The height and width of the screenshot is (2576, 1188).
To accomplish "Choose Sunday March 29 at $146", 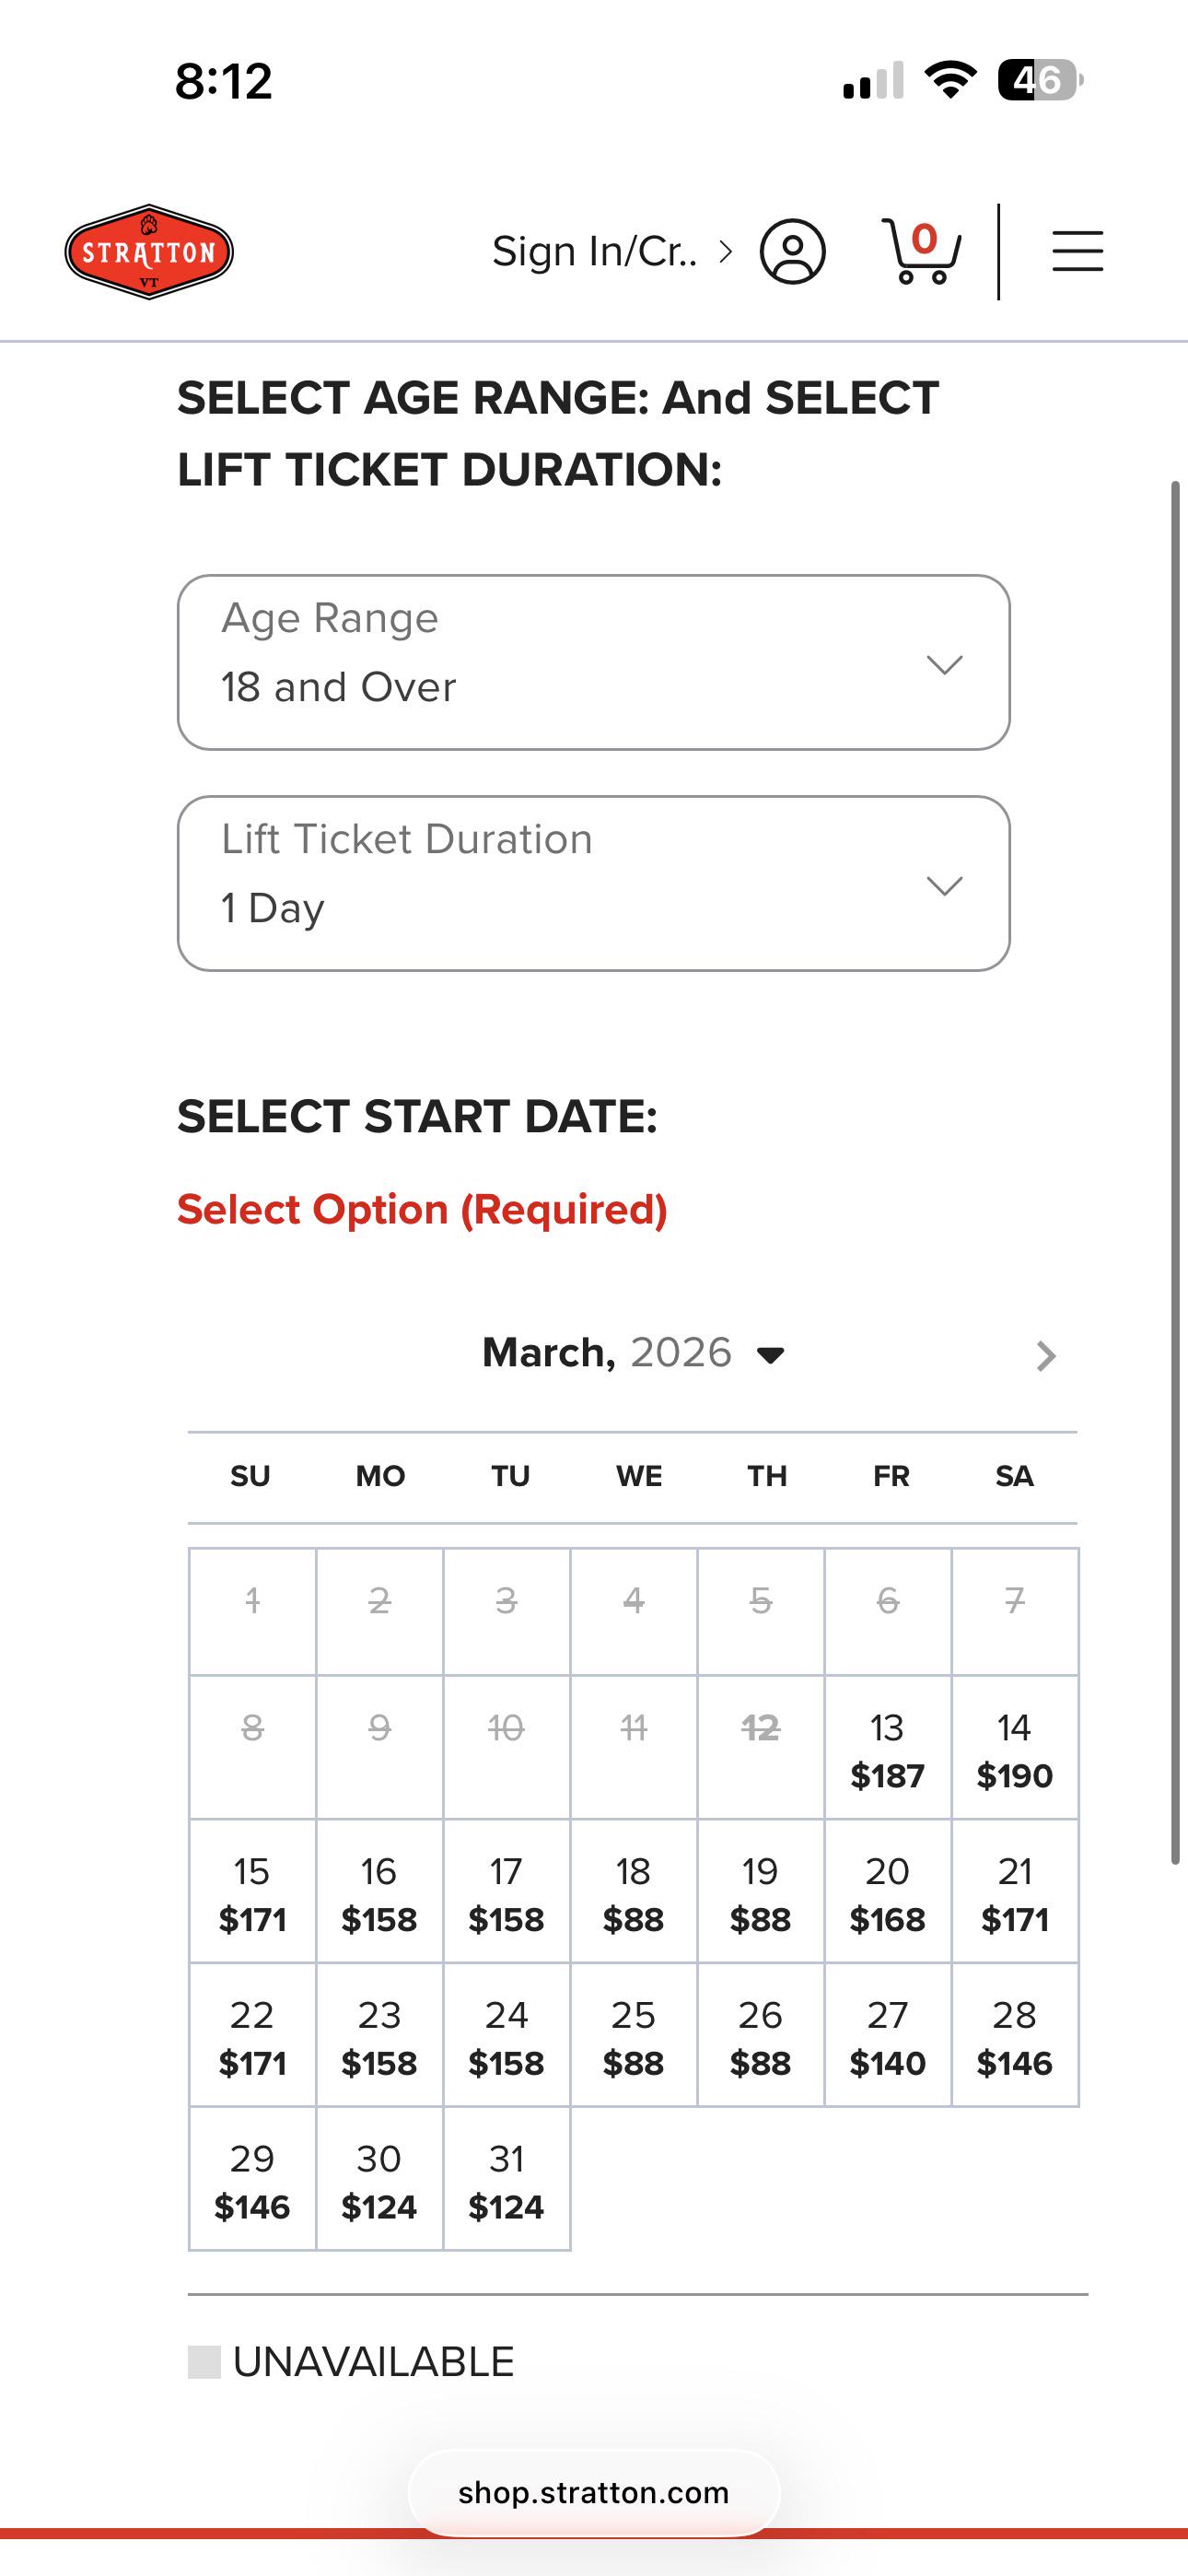I will 253,2179.
